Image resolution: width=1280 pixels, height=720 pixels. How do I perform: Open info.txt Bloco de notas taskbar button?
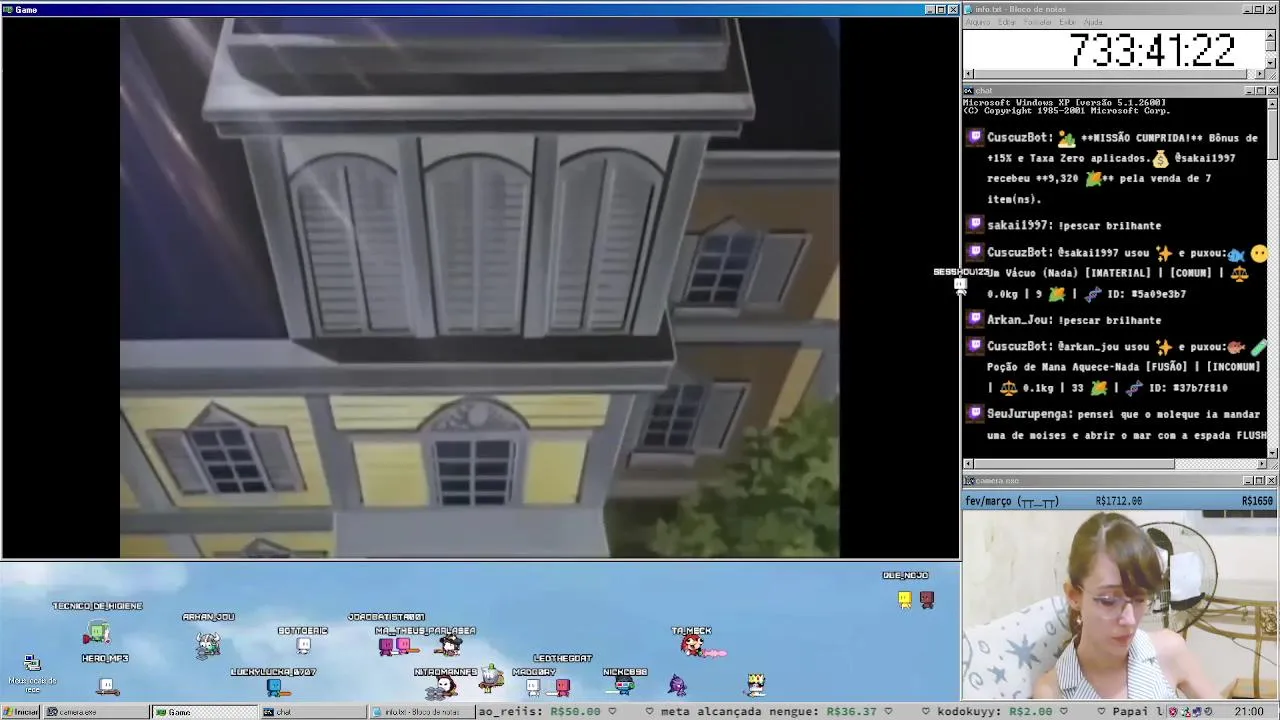coord(421,712)
